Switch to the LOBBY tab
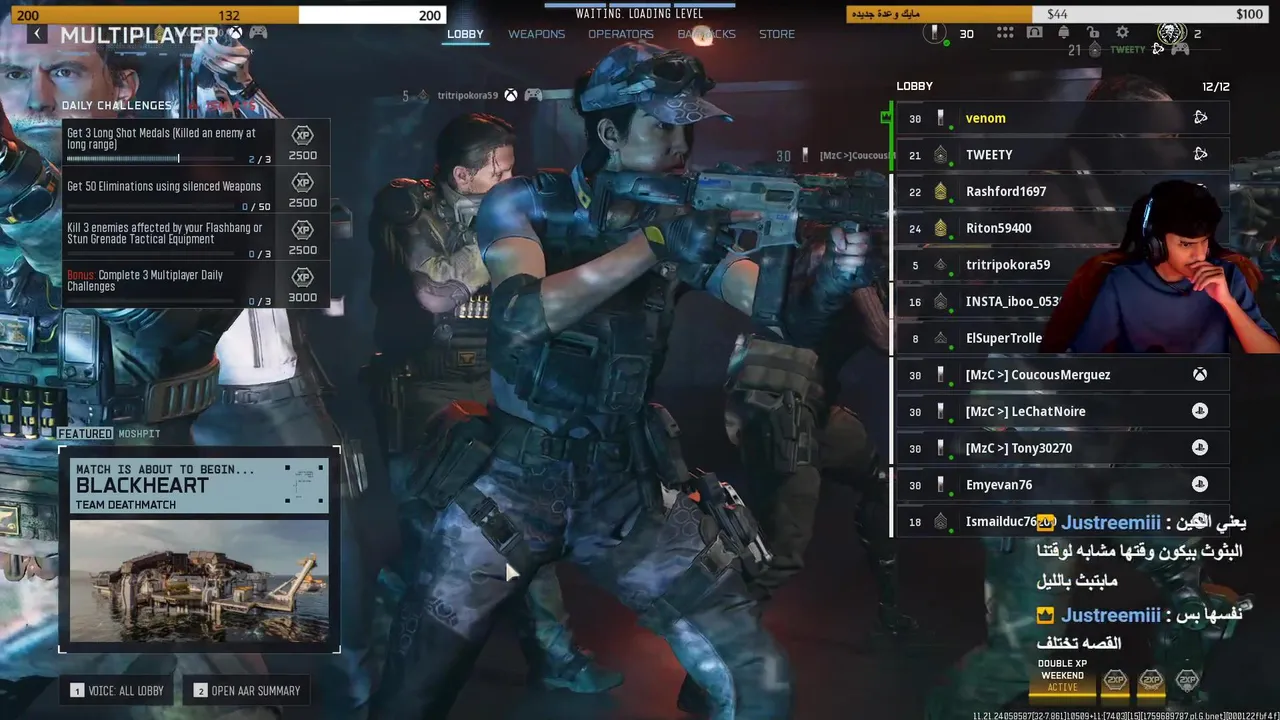 [465, 34]
